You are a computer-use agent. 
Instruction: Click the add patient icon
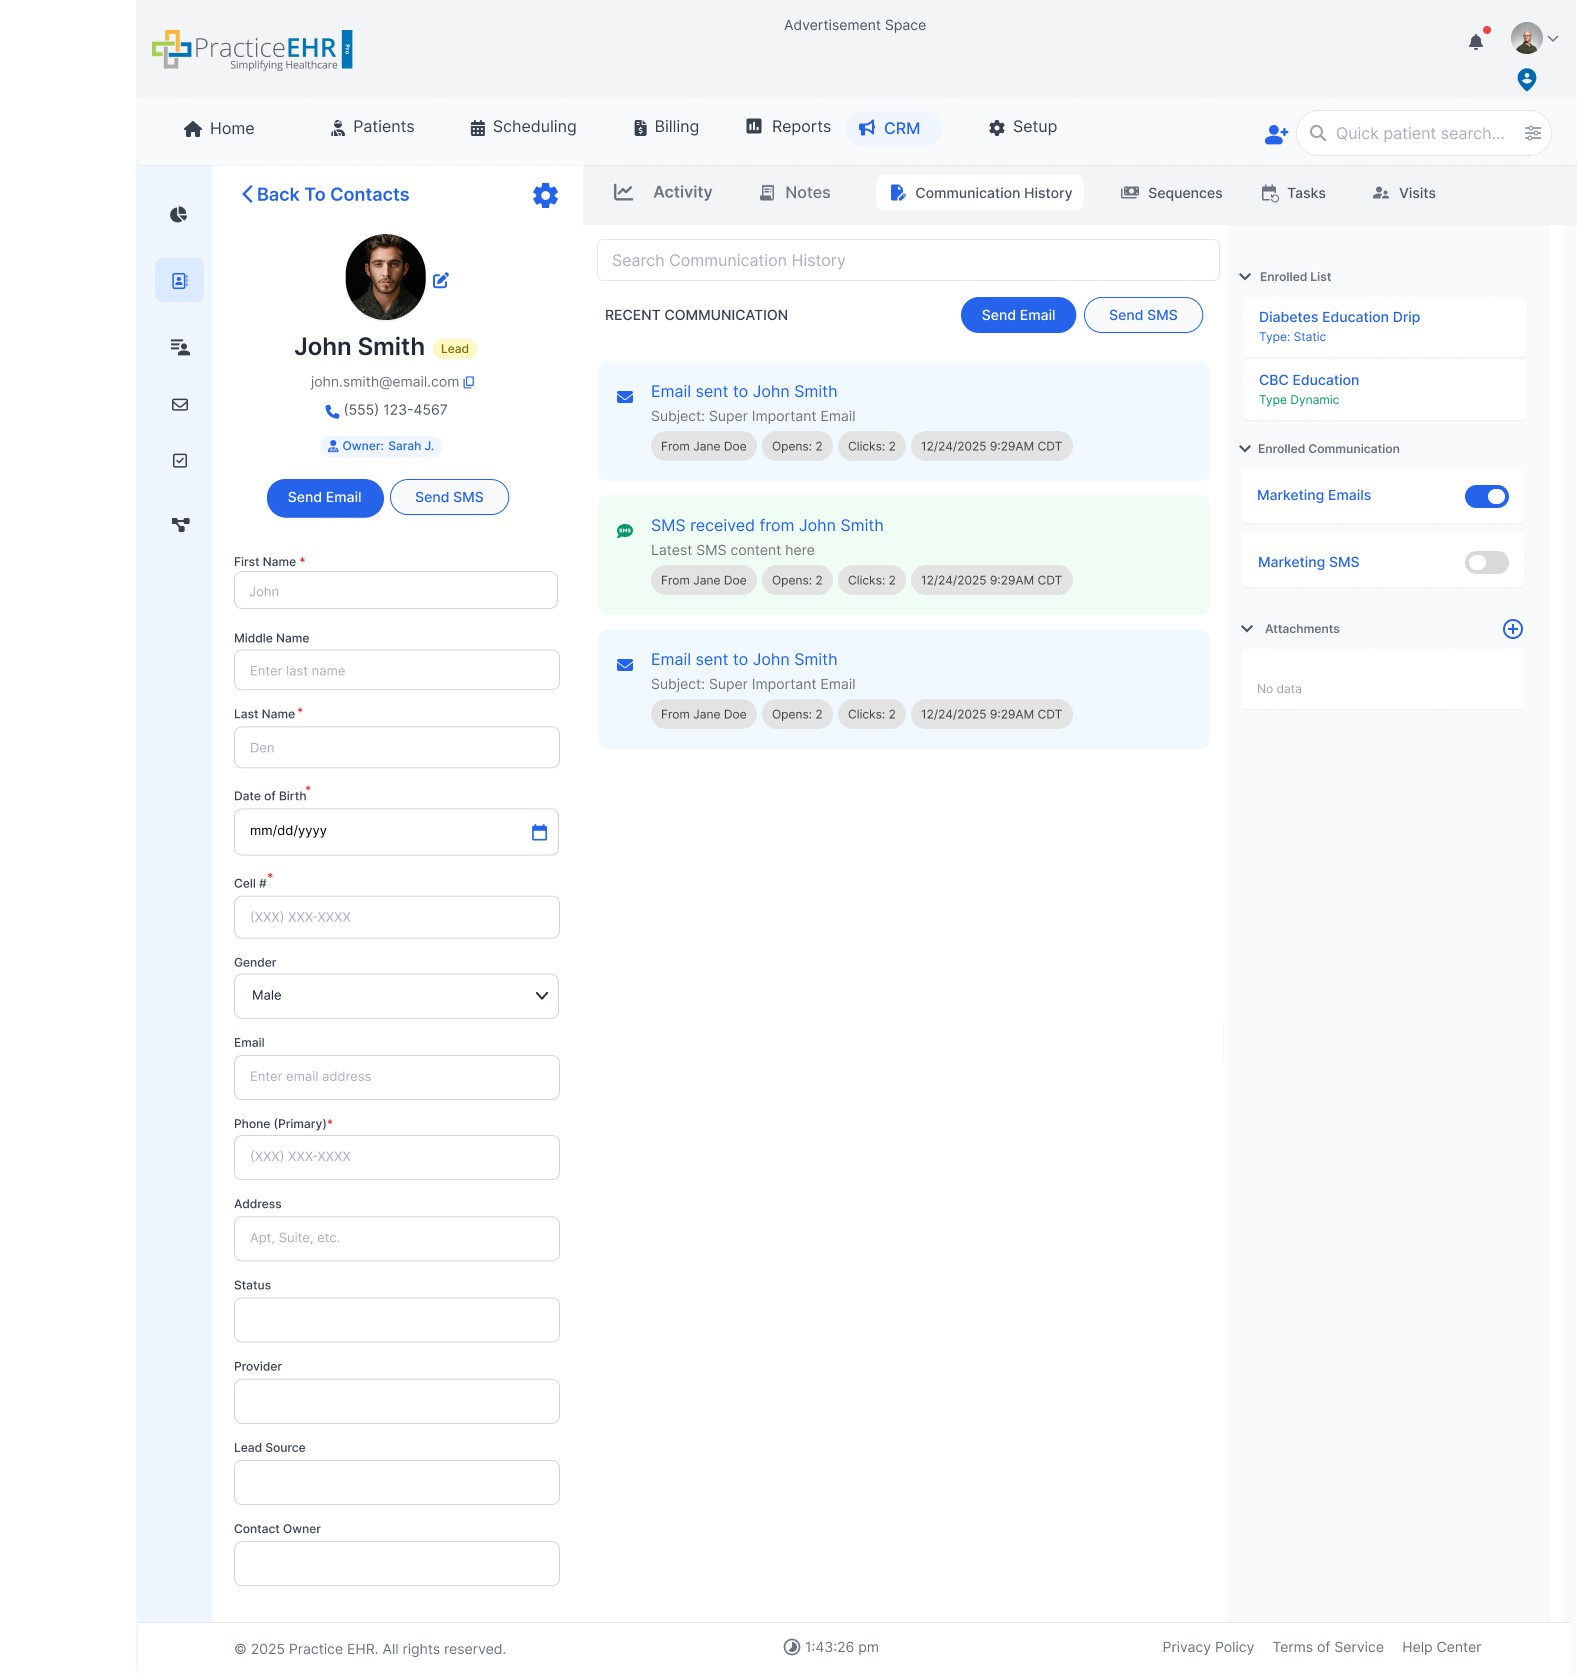pyautogui.click(x=1276, y=134)
